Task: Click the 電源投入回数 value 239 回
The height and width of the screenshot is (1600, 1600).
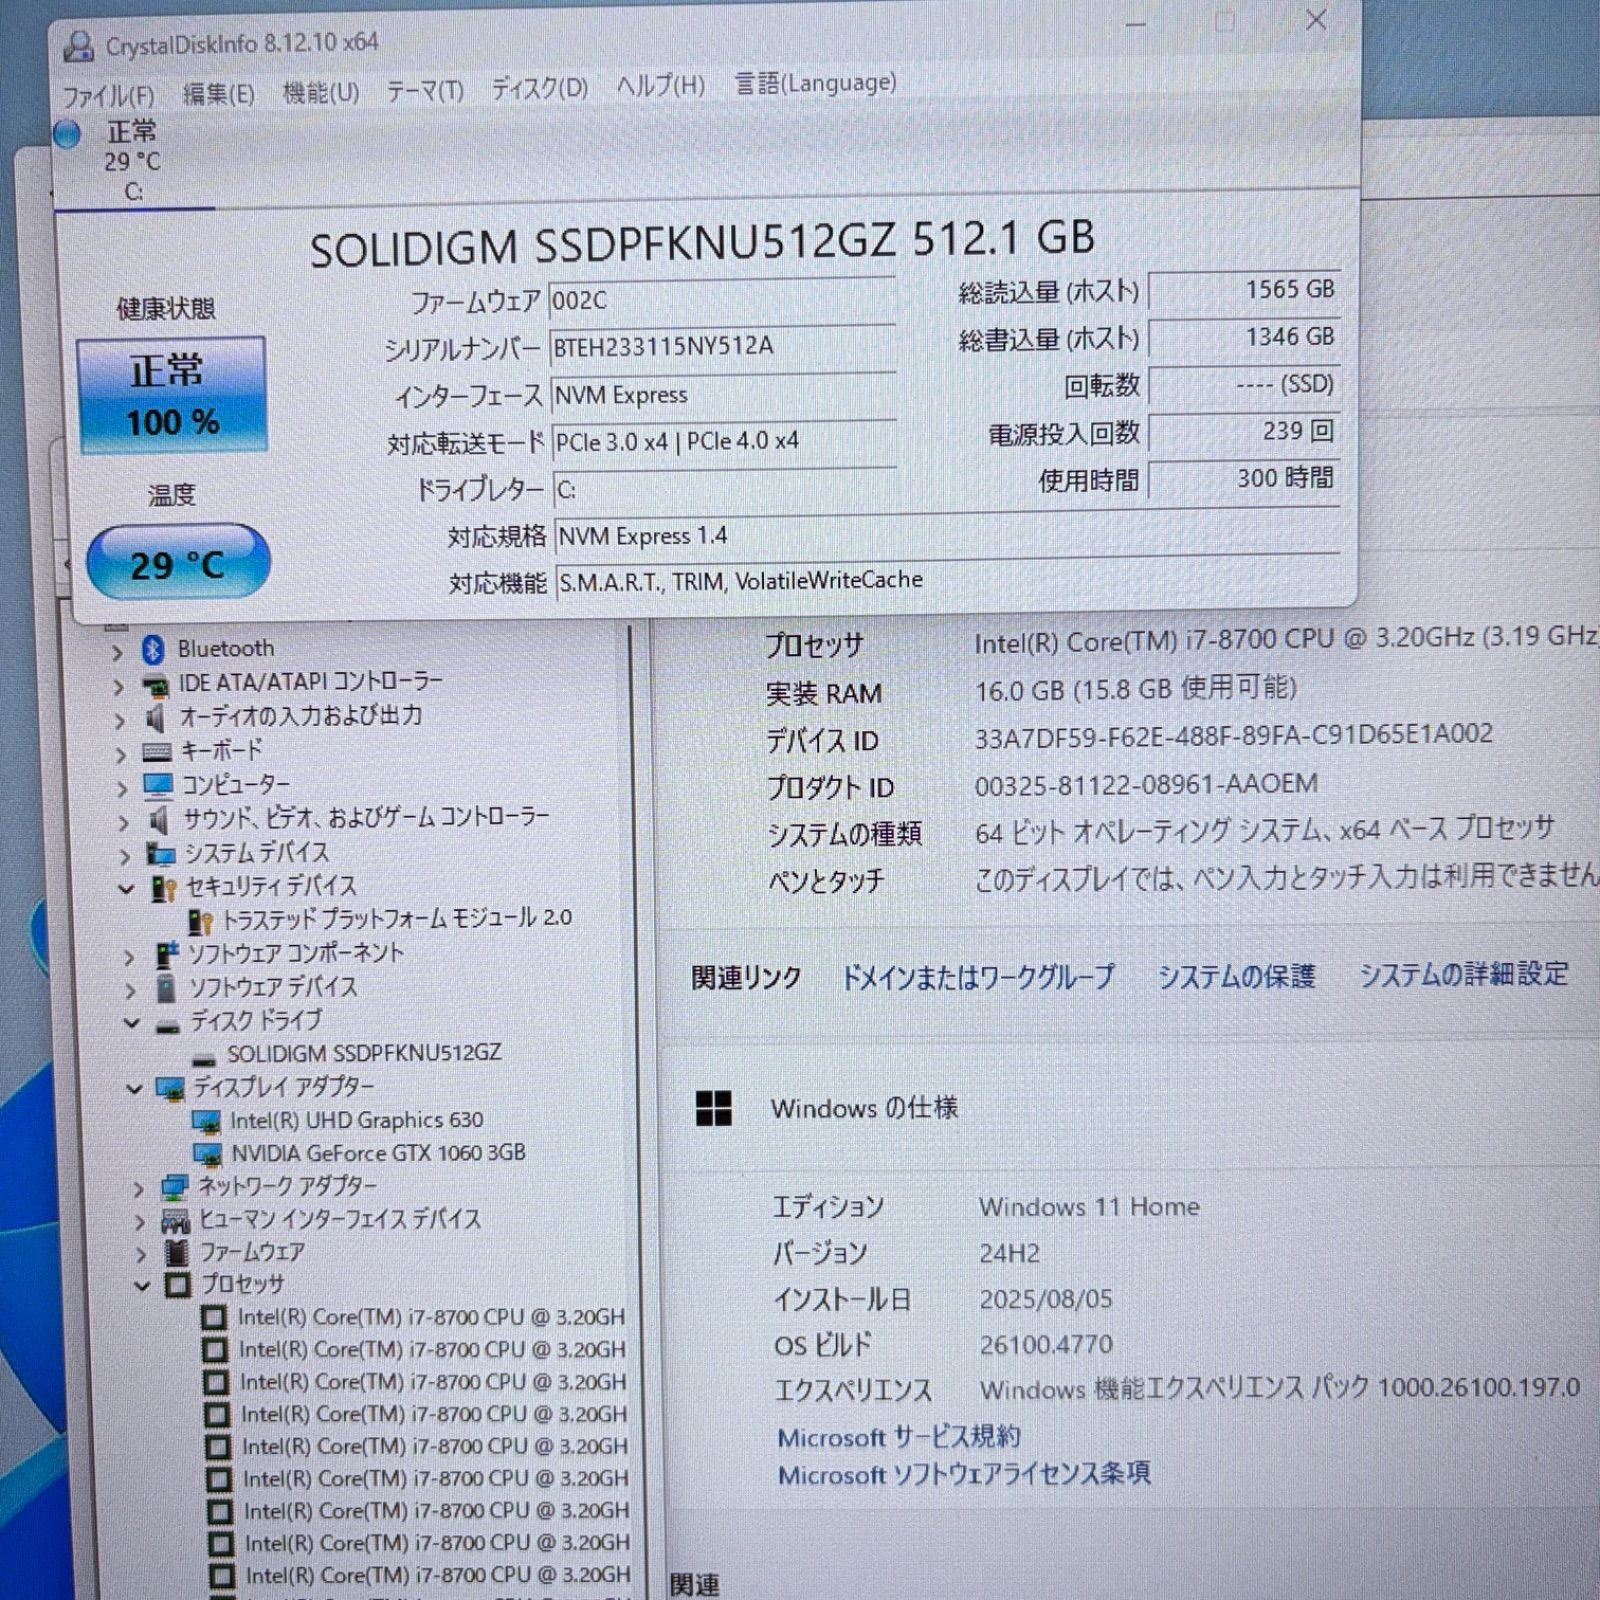Action: coord(1244,432)
